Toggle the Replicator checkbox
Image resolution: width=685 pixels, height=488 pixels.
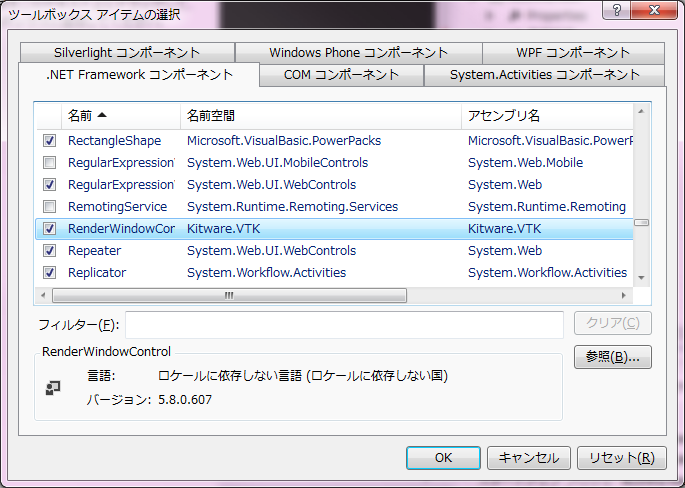[49, 273]
